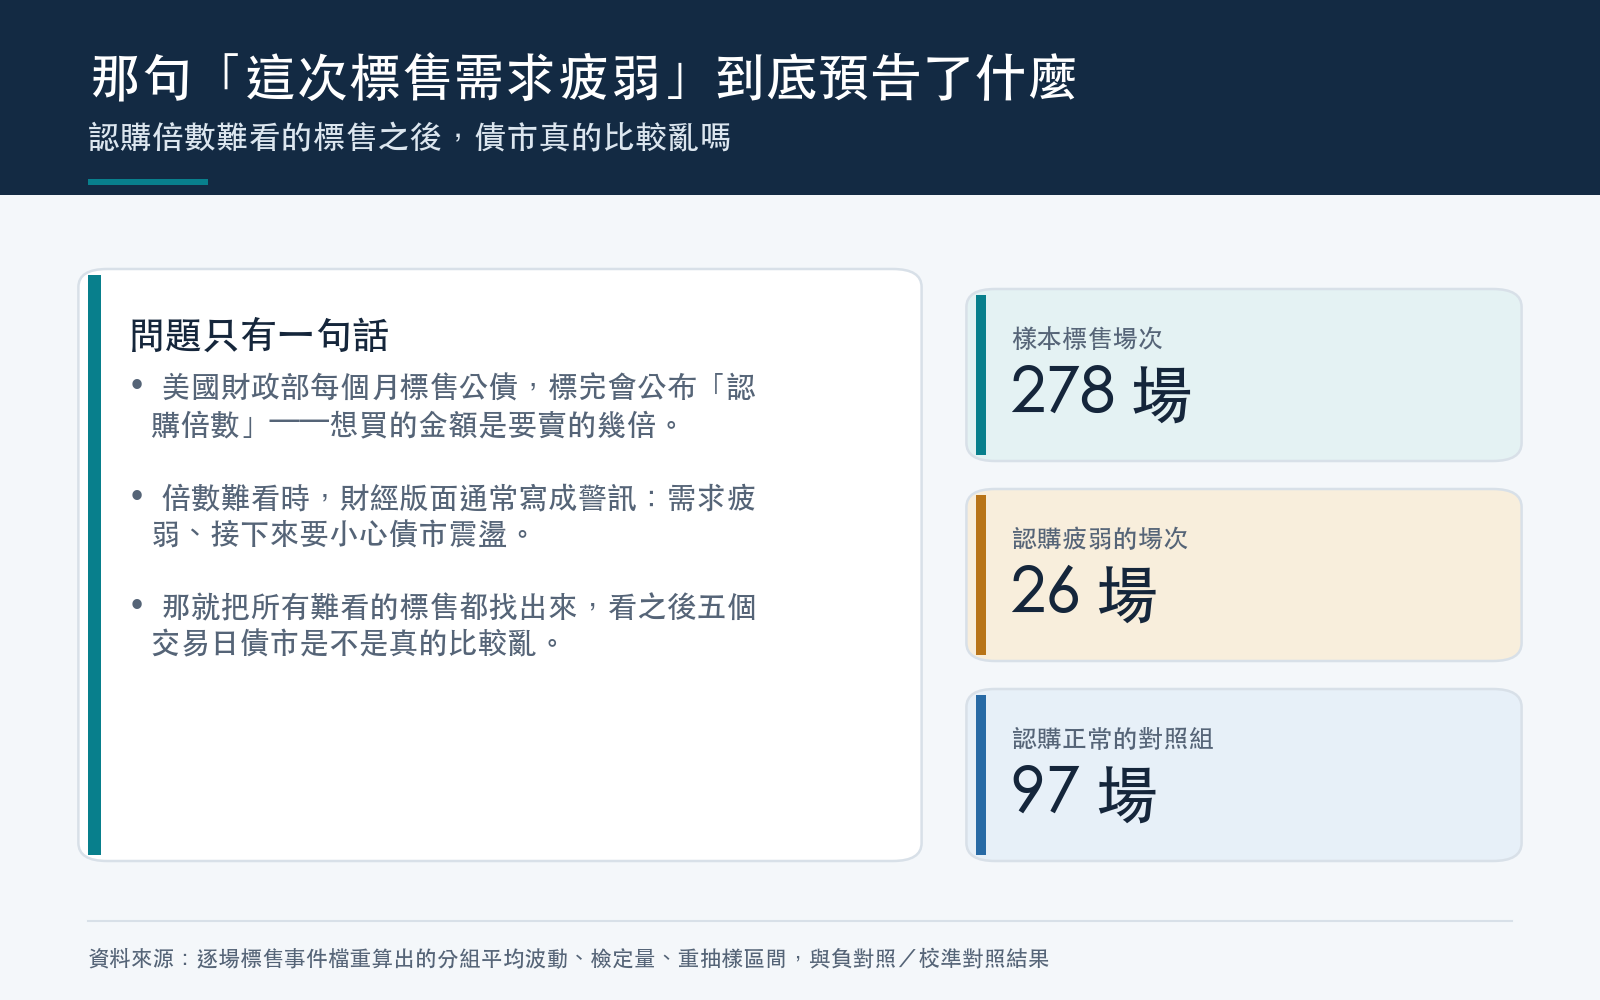Select the label 認購正常的對照組
The height and width of the screenshot is (1000, 1600).
tap(1112, 739)
